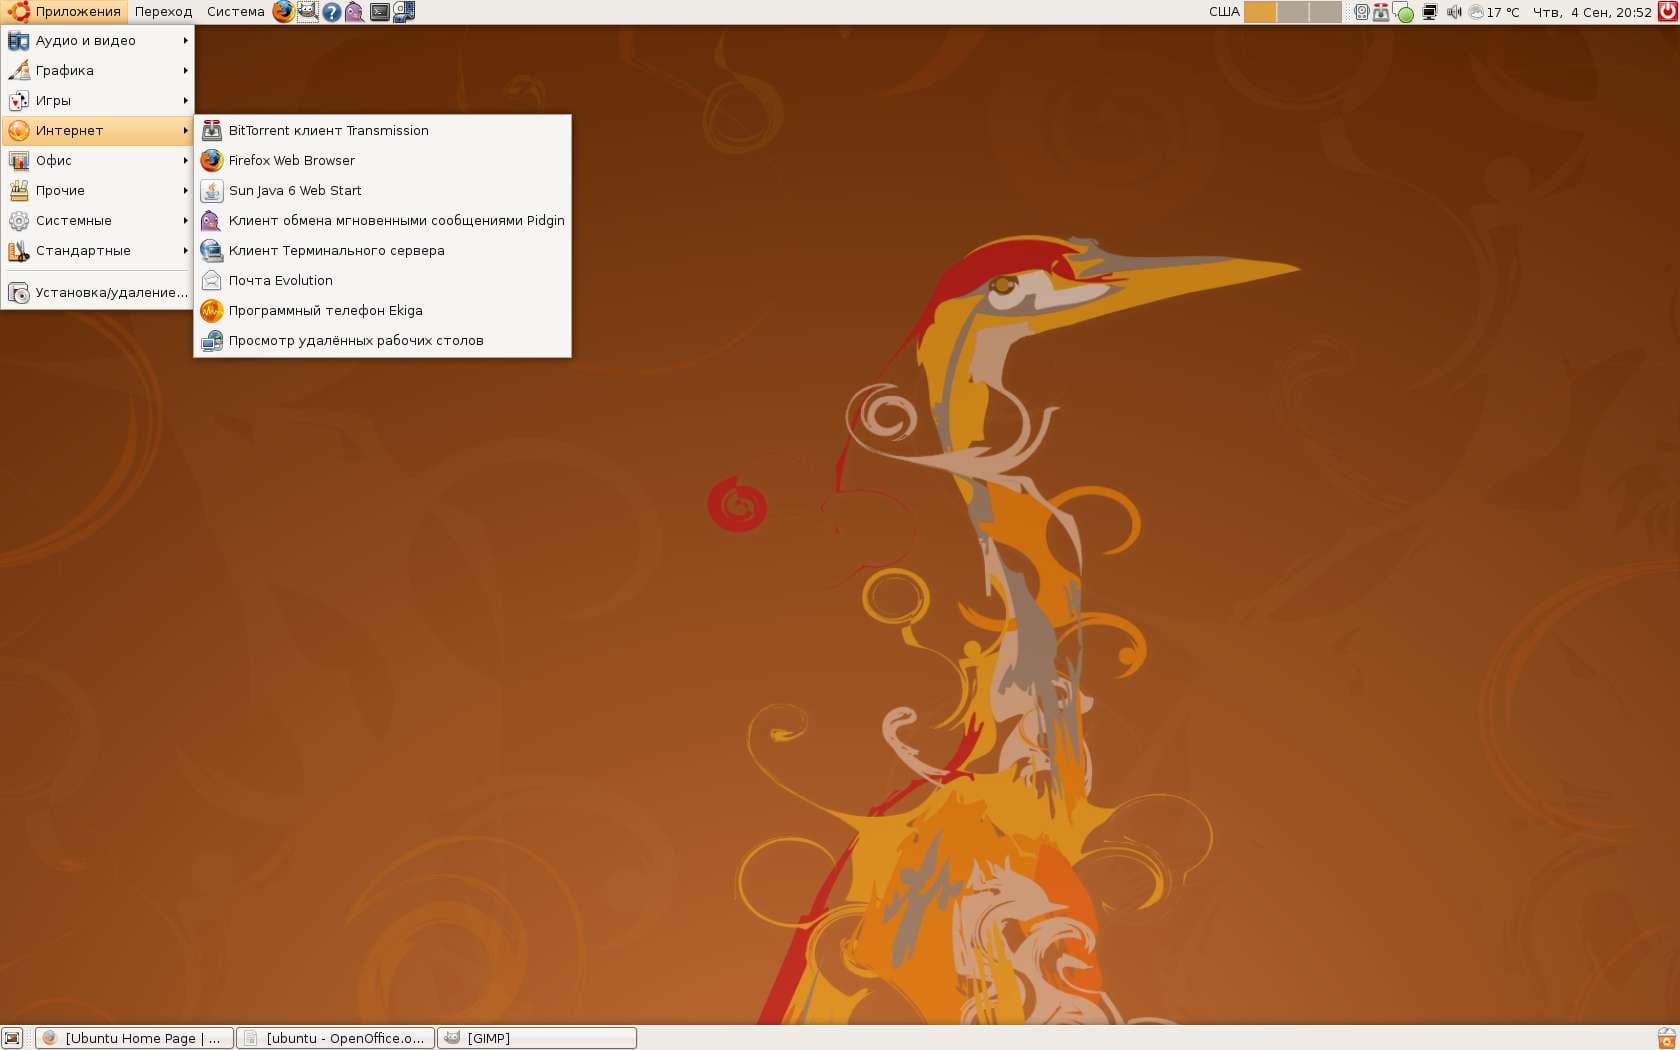Open the volume speaker icon
Viewport: 1680px width, 1050px height.
(x=1454, y=12)
